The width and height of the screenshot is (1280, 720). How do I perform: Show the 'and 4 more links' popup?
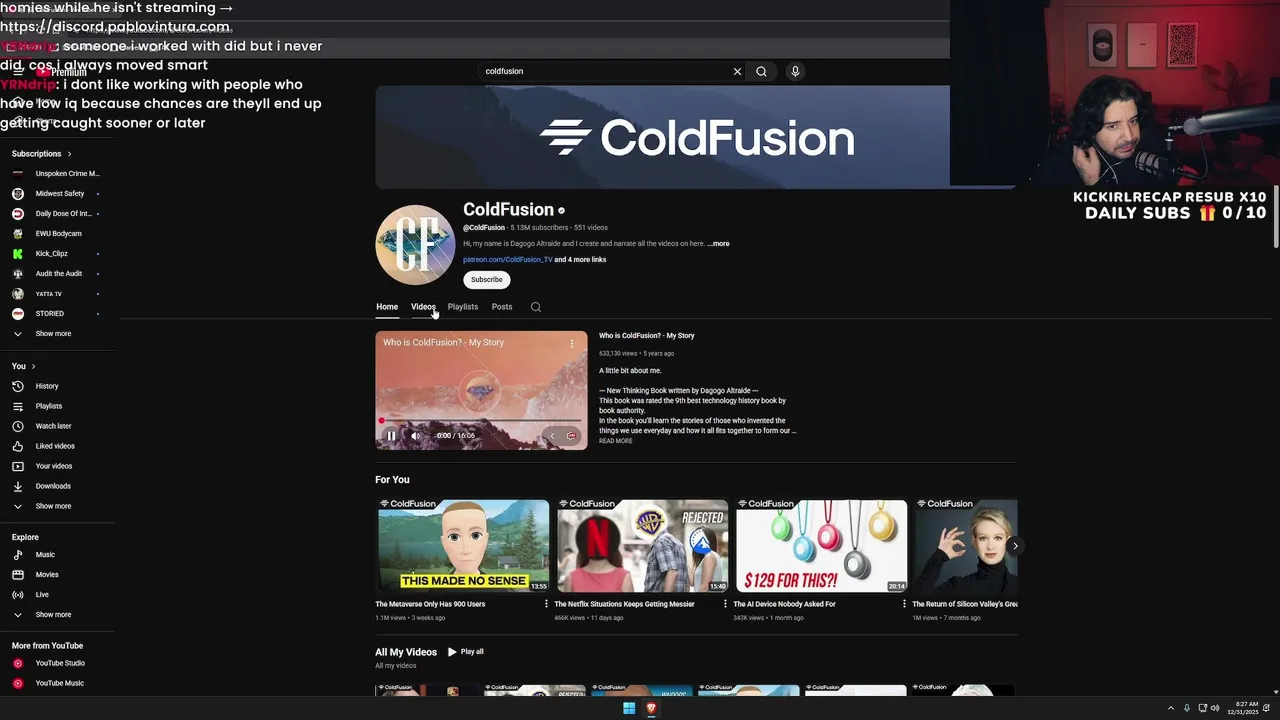581,260
